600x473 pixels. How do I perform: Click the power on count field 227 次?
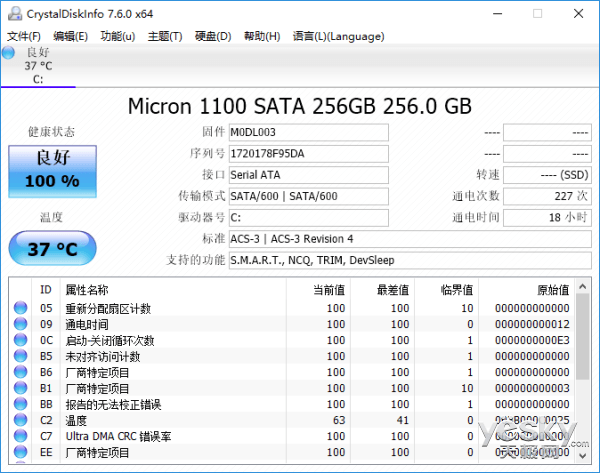(547, 196)
